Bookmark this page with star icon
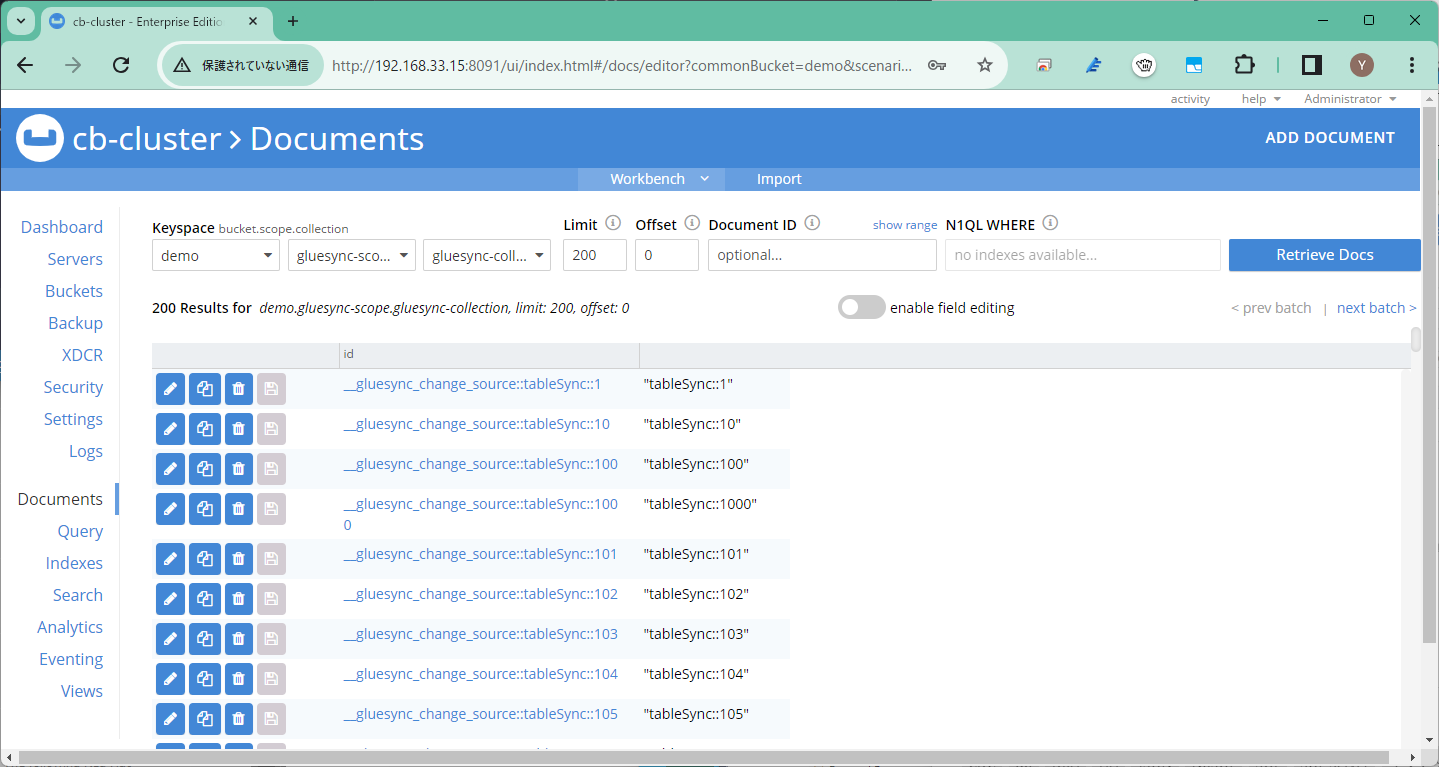Screen dimensions: 1439x767 [985, 65]
